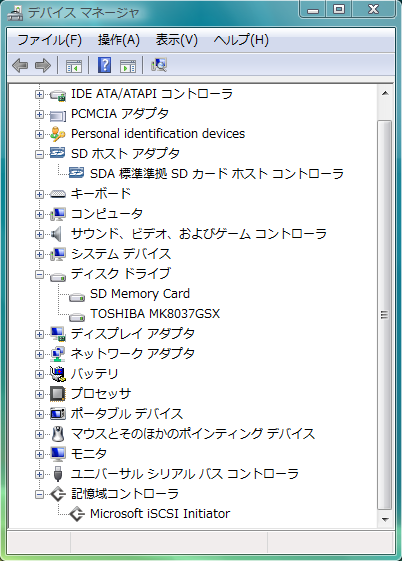Click the blue Help question-mark icon

point(104,65)
